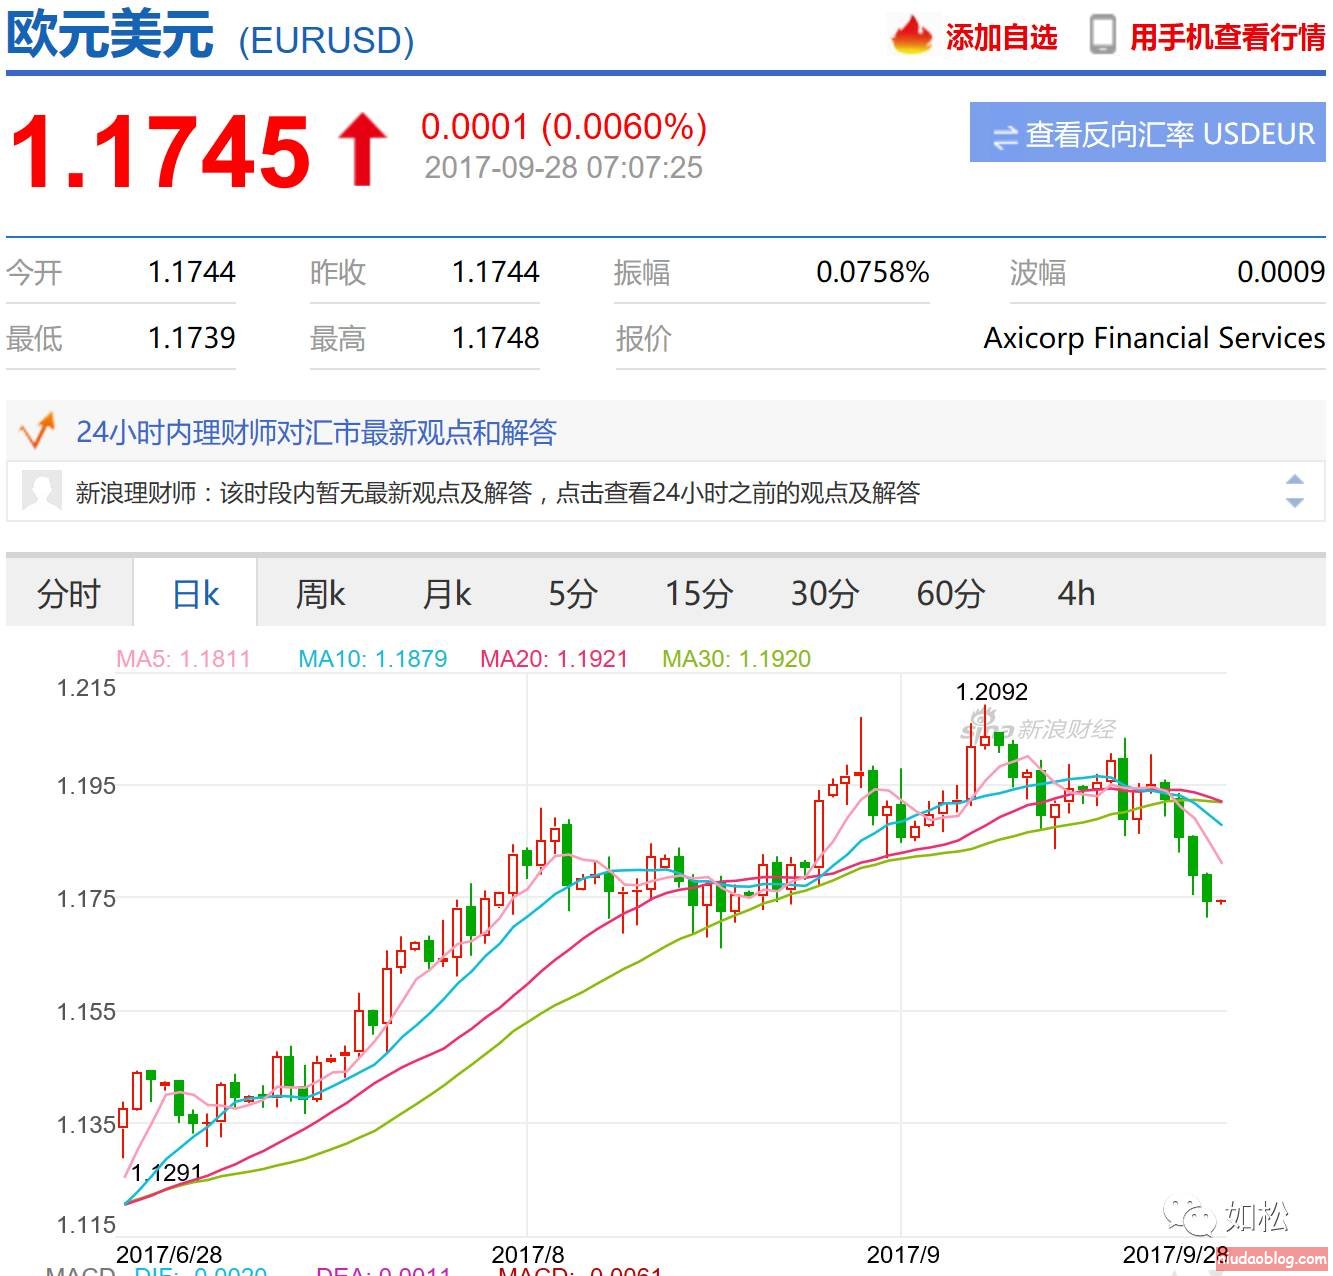Select the 周k weekly chart tab
This screenshot has height=1276, width=1333.
click(x=320, y=594)
